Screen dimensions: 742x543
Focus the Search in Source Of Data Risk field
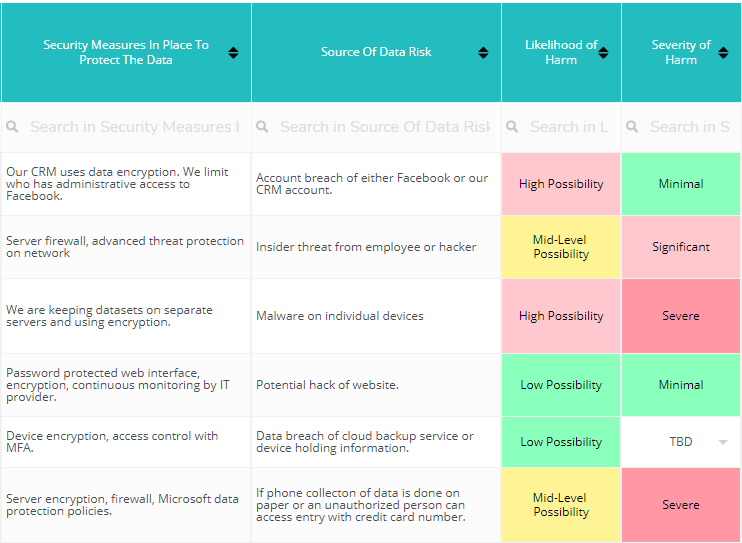(384, 127)
